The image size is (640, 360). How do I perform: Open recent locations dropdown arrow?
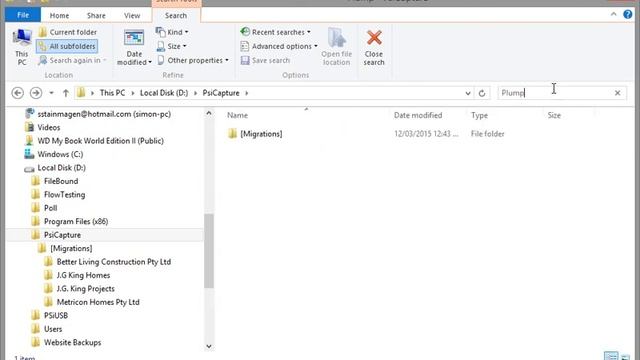(x=51, y=93)
